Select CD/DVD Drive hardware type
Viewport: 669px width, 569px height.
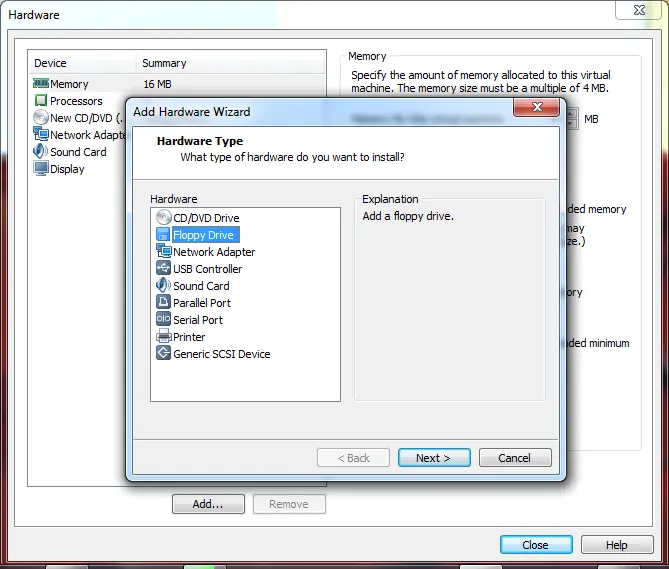click(x=206, y=218)
